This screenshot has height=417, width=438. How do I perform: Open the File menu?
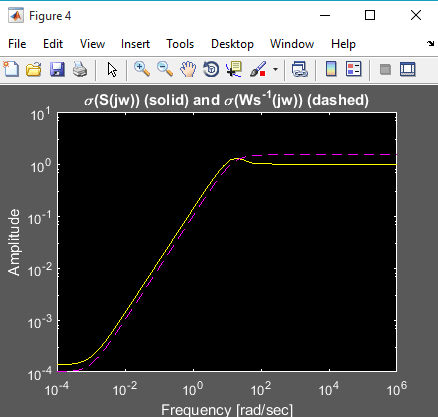(17, 44)
